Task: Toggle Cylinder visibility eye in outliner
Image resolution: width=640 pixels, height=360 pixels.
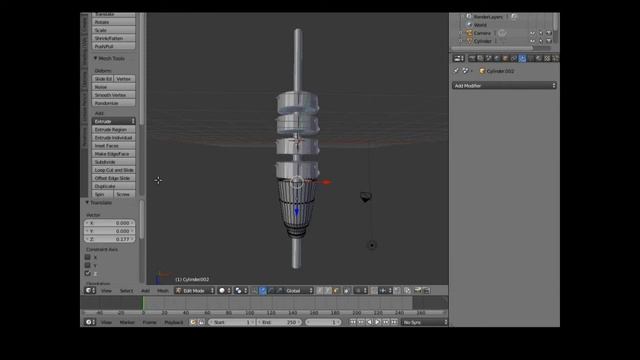Action: (x=532, y=41)
